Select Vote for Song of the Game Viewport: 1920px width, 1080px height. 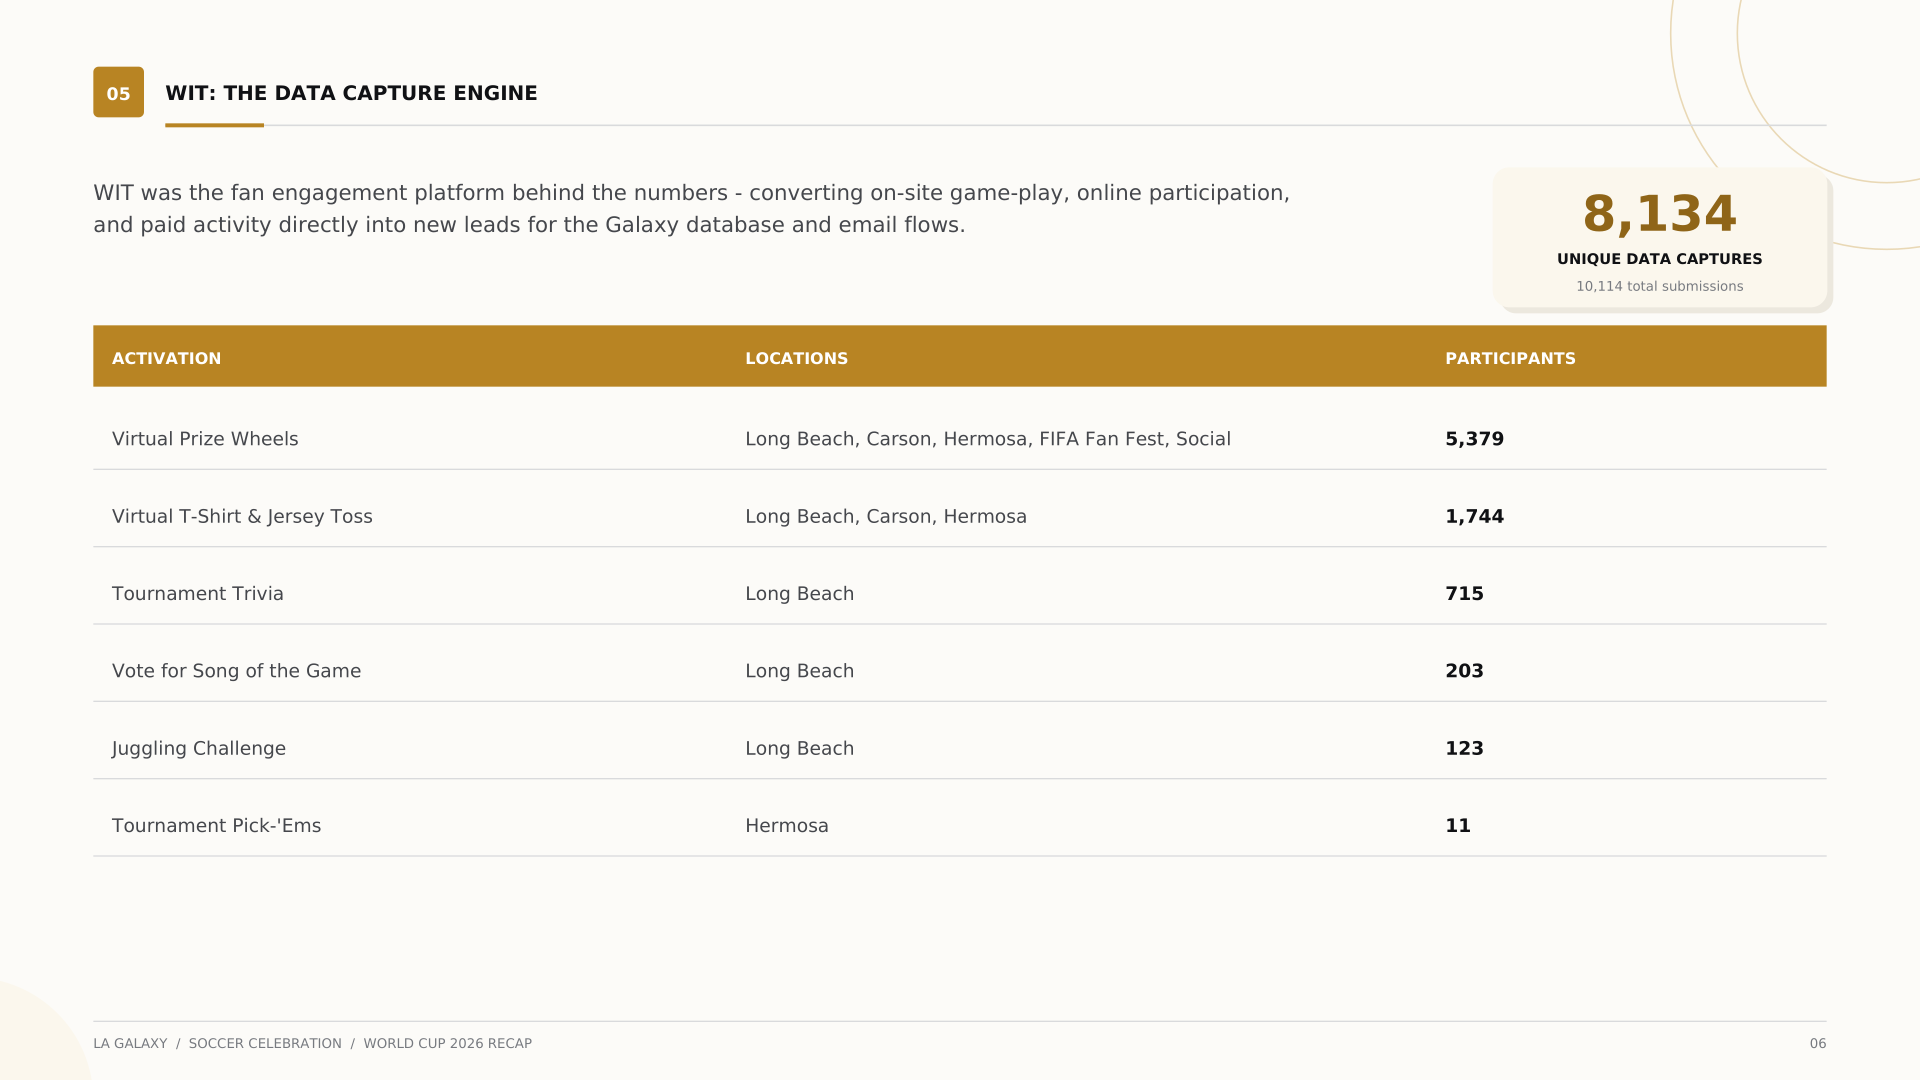pos(236,671)
